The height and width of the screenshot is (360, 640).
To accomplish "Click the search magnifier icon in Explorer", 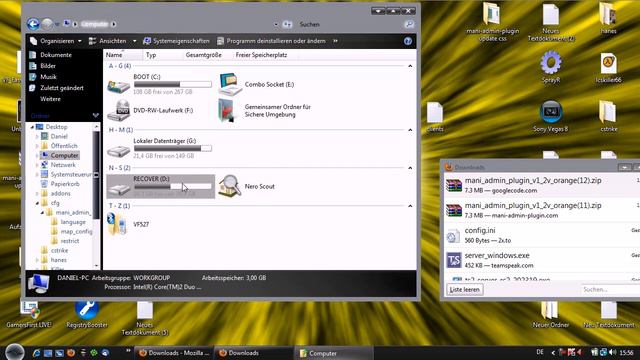I will pos(409,24).
